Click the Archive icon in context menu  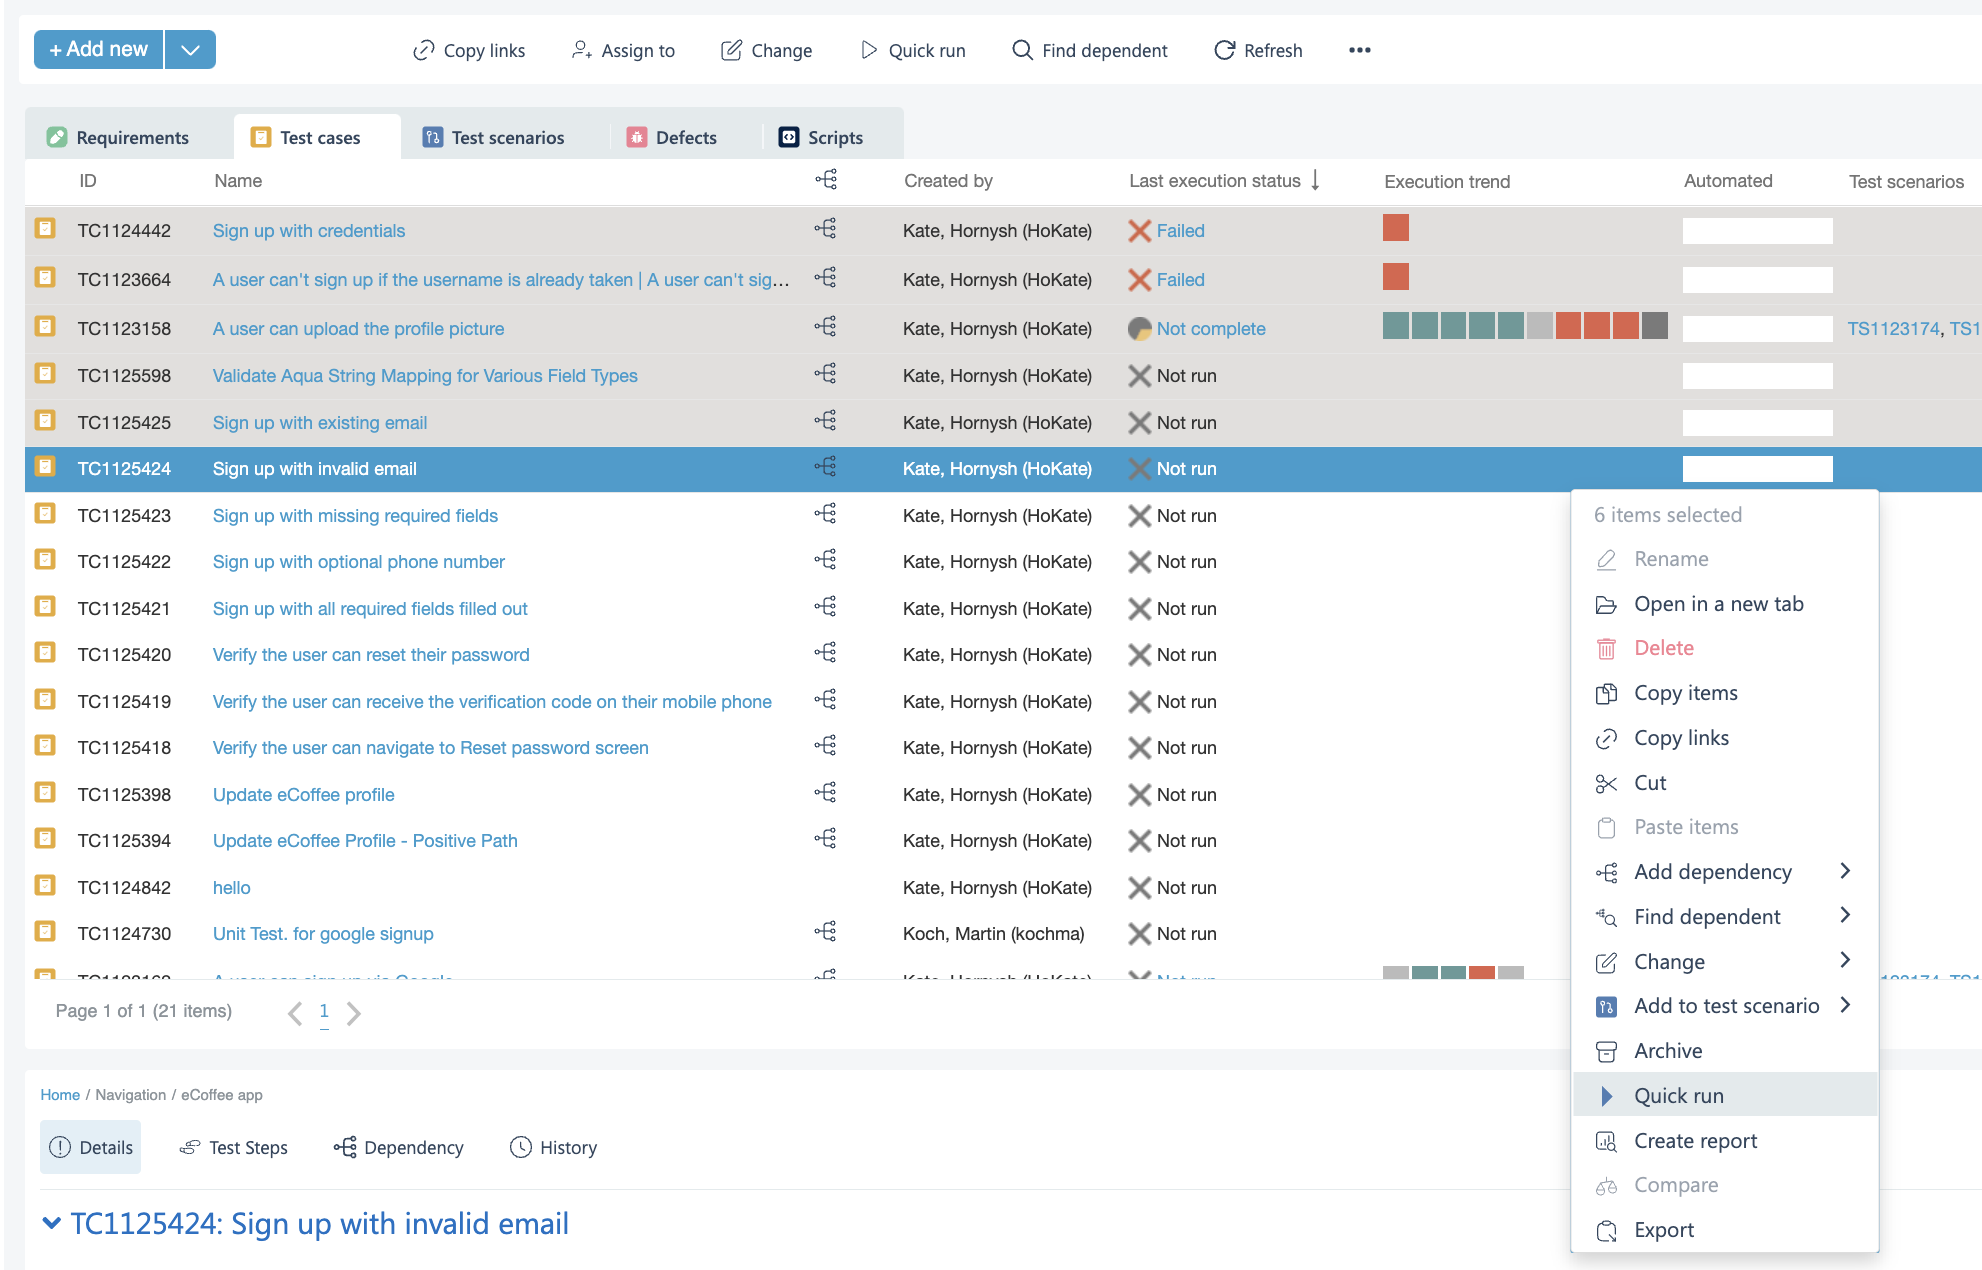click(1606, 1051)
